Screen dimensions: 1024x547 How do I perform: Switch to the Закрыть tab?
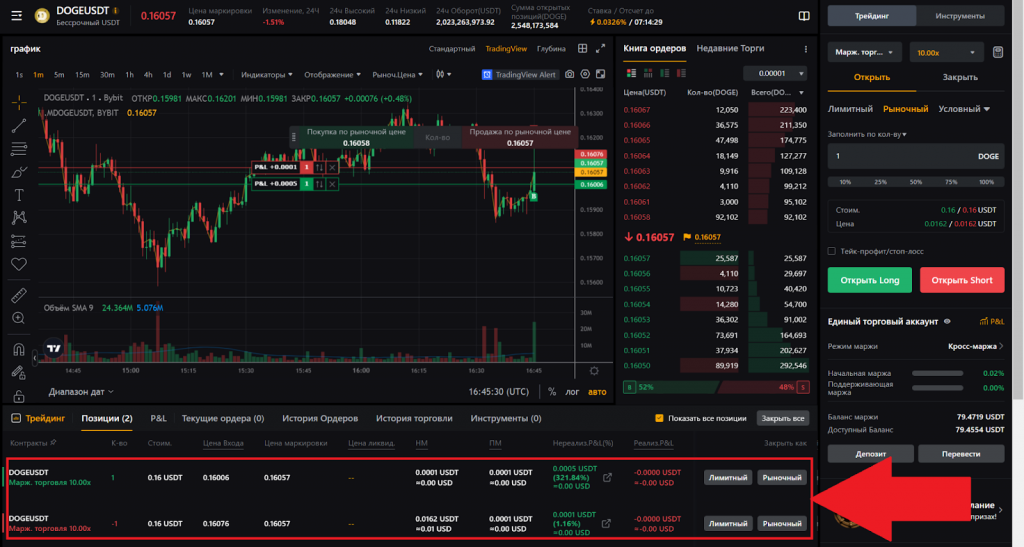point(959,77)
